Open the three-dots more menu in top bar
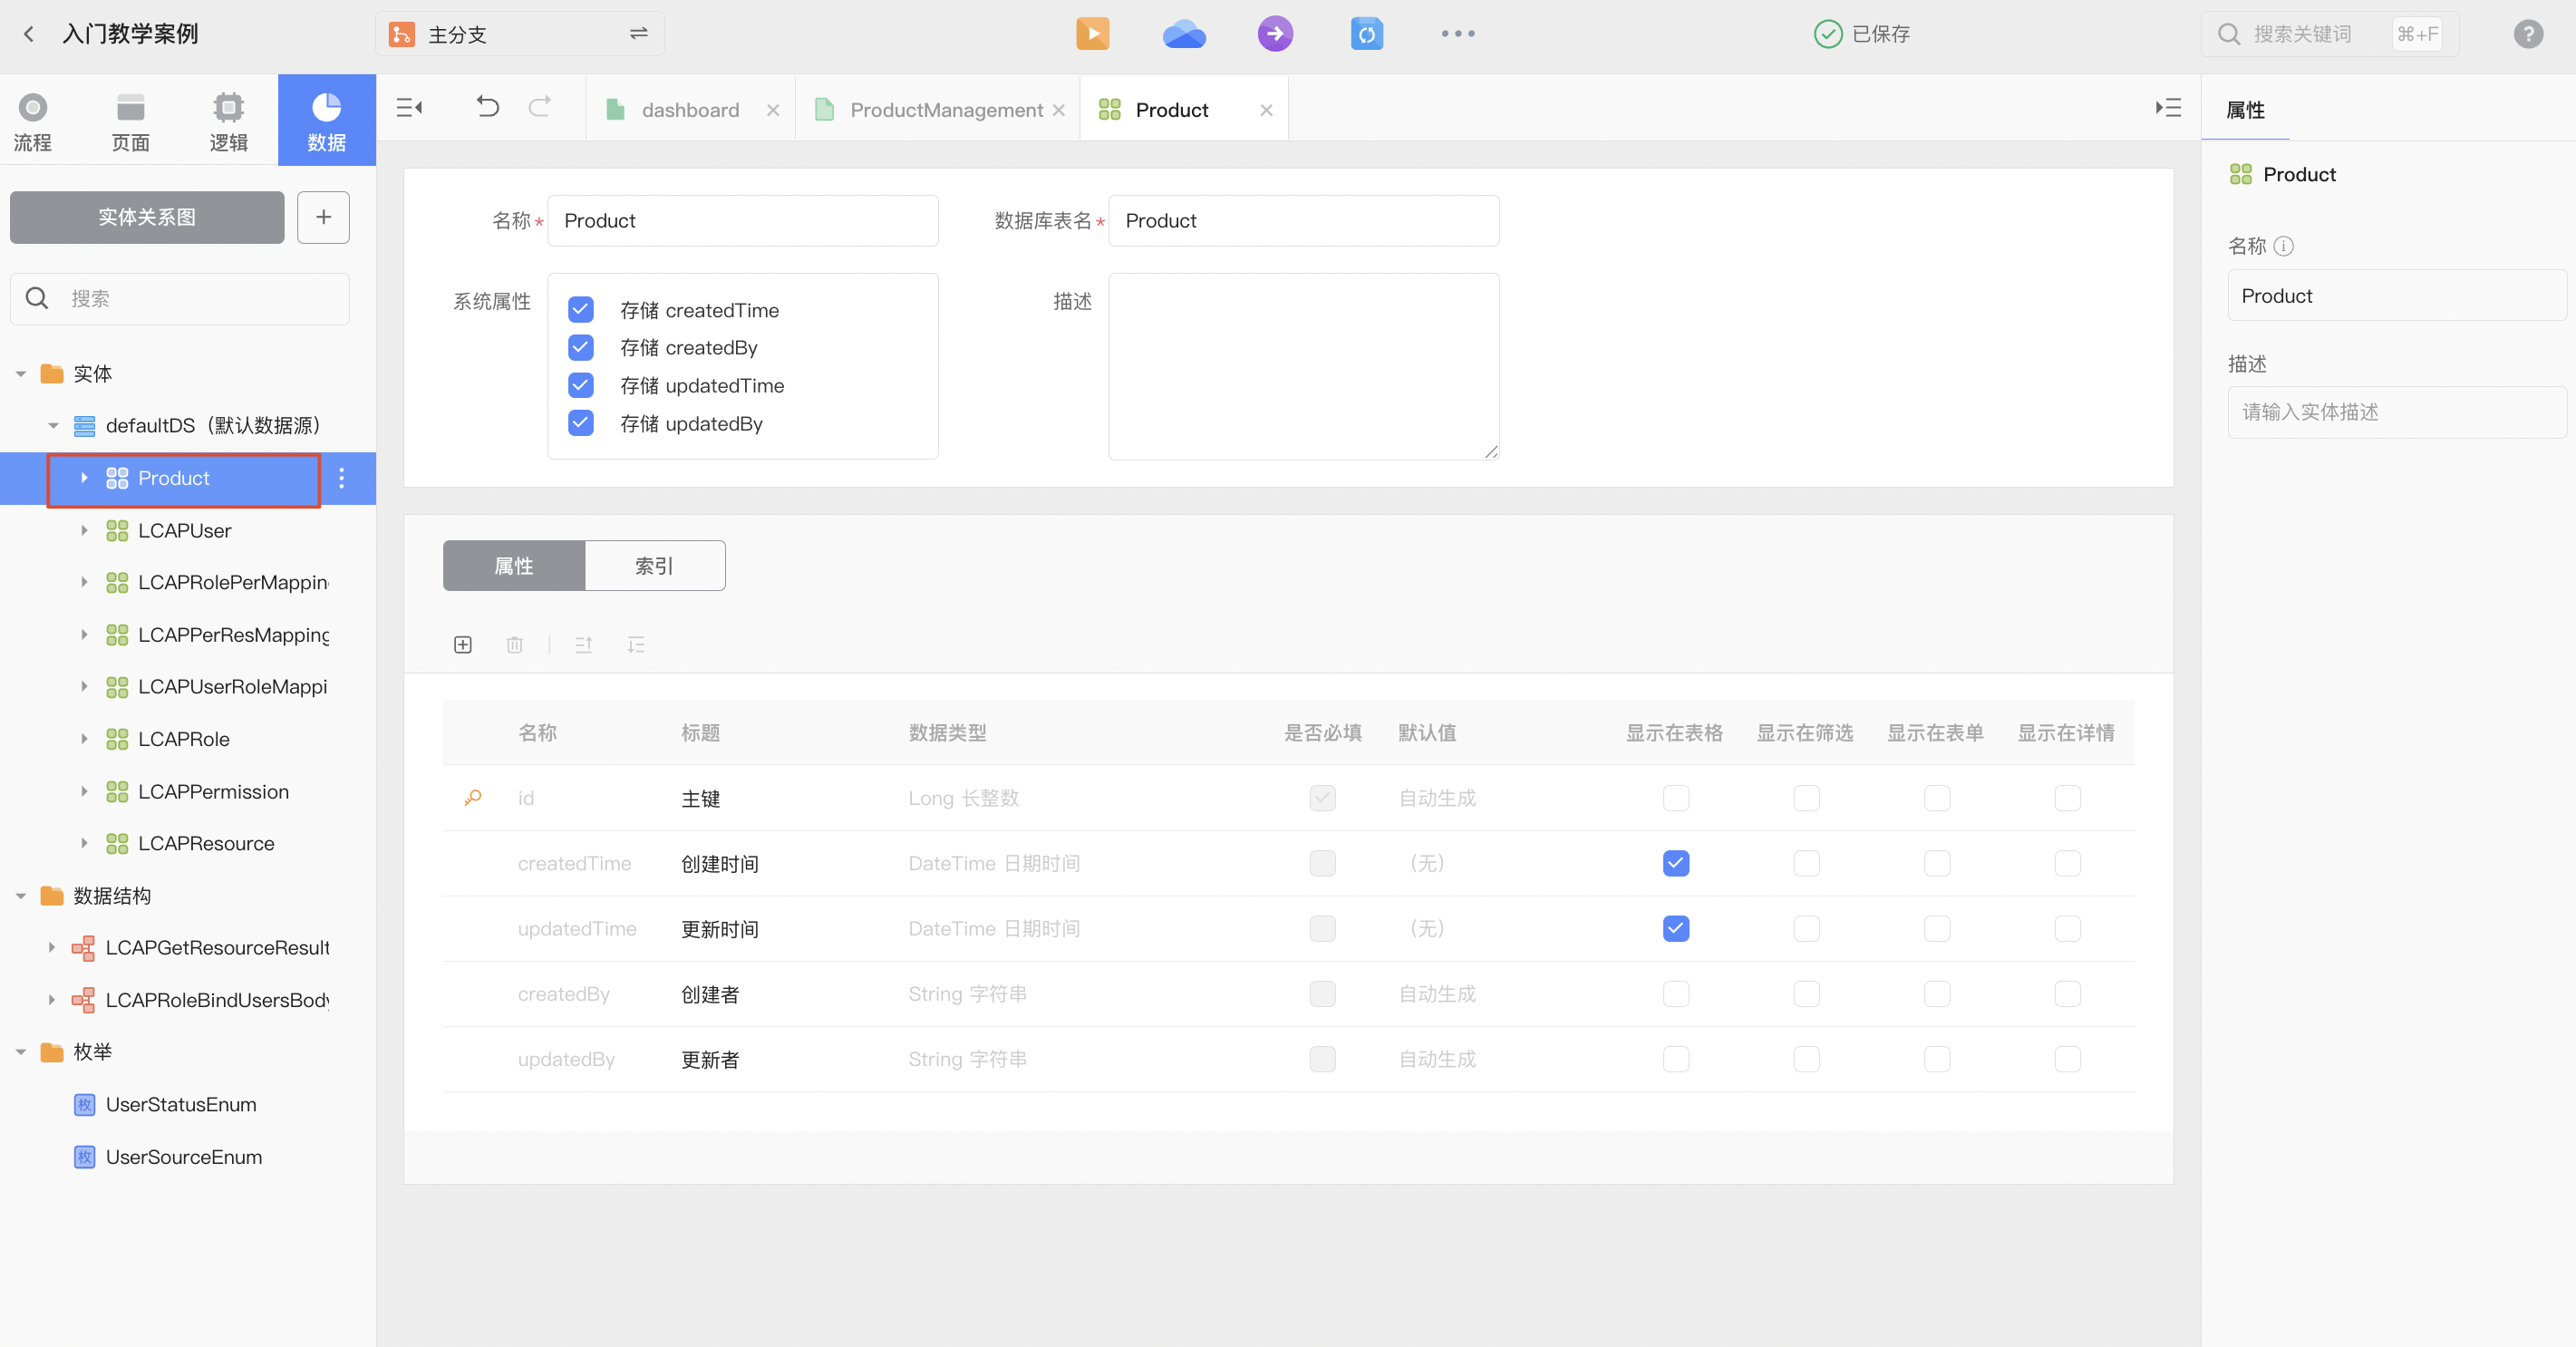Viewport: 2576px width, 1347px height. pos(1457,34)
